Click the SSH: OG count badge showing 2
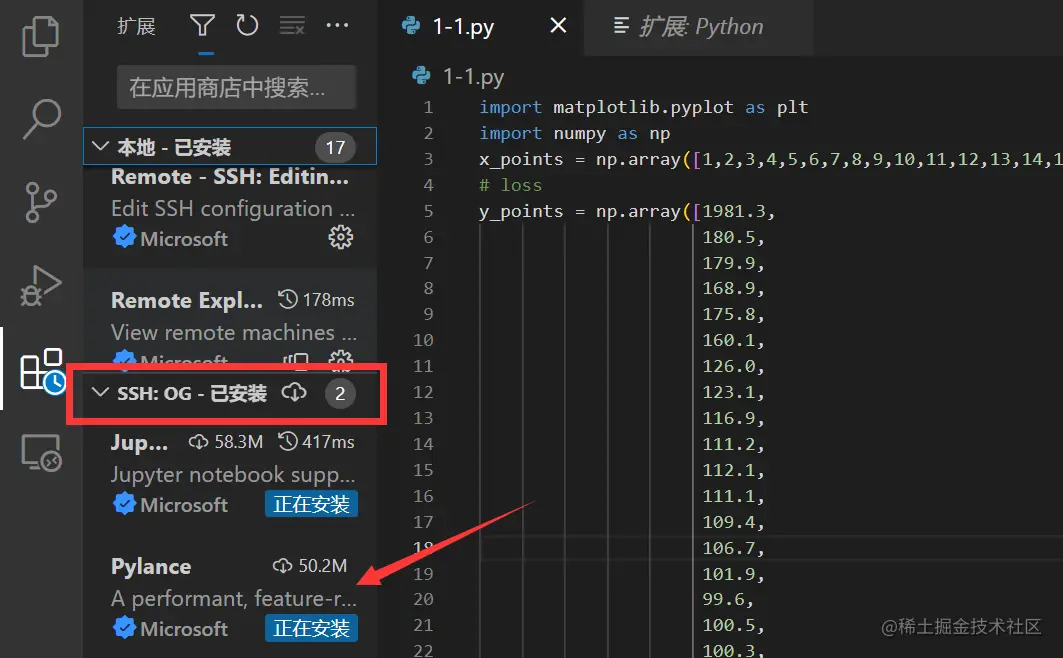The image size is (1063, 658). (x=340, y=394)
